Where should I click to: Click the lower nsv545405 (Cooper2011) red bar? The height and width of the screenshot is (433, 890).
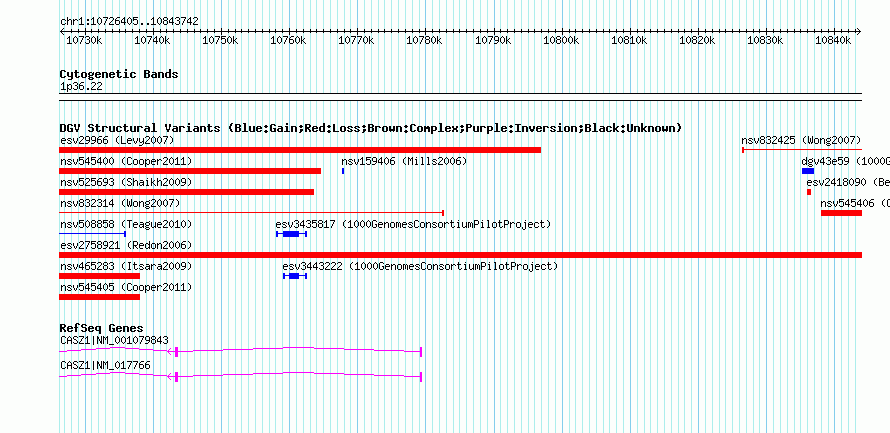(99, 297)
